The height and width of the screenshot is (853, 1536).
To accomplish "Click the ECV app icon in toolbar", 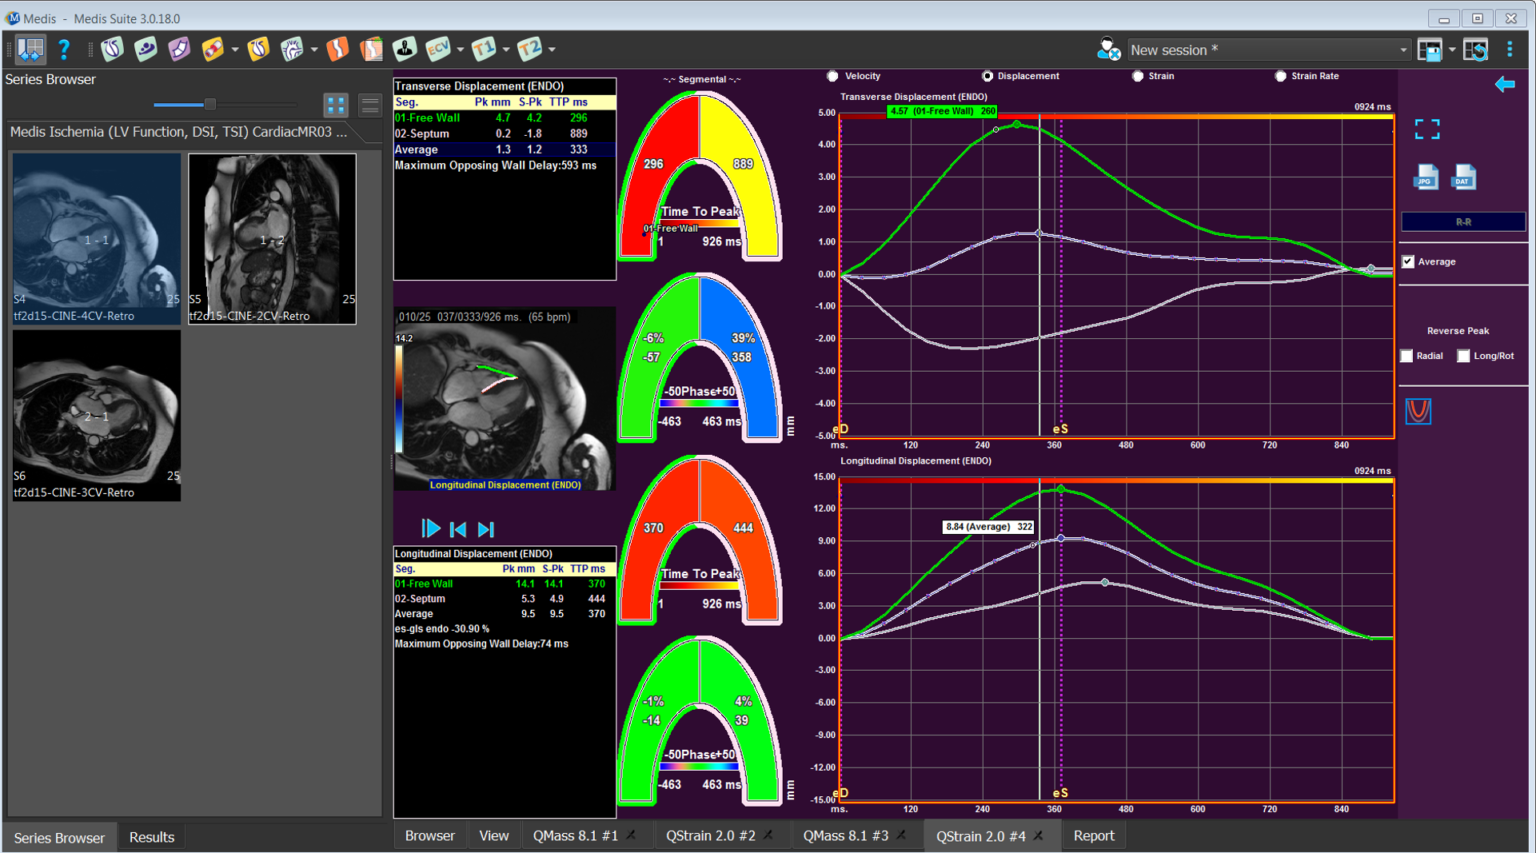I will (x=437, y=49).
